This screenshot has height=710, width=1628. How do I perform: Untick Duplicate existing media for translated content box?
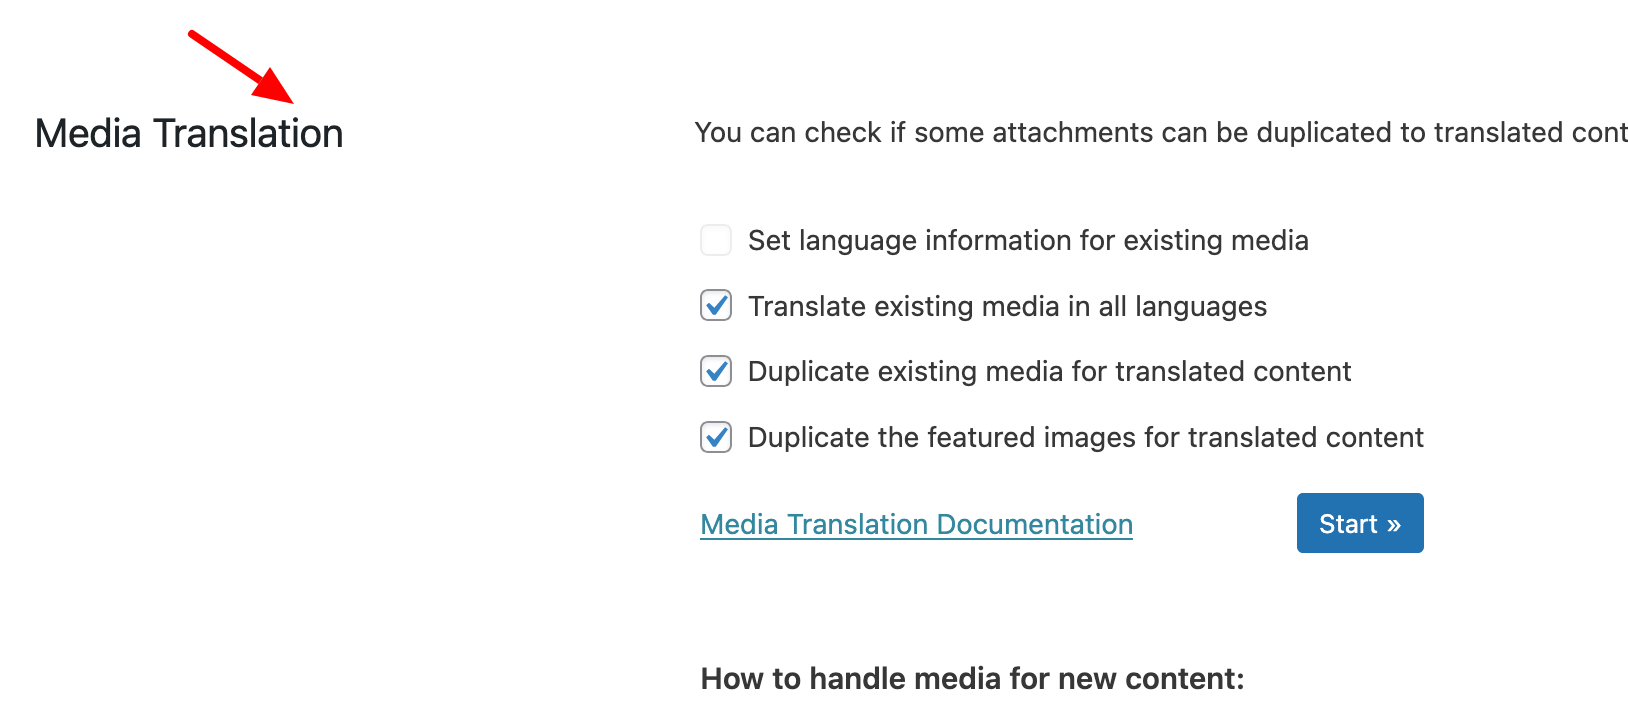coord(716,371)
